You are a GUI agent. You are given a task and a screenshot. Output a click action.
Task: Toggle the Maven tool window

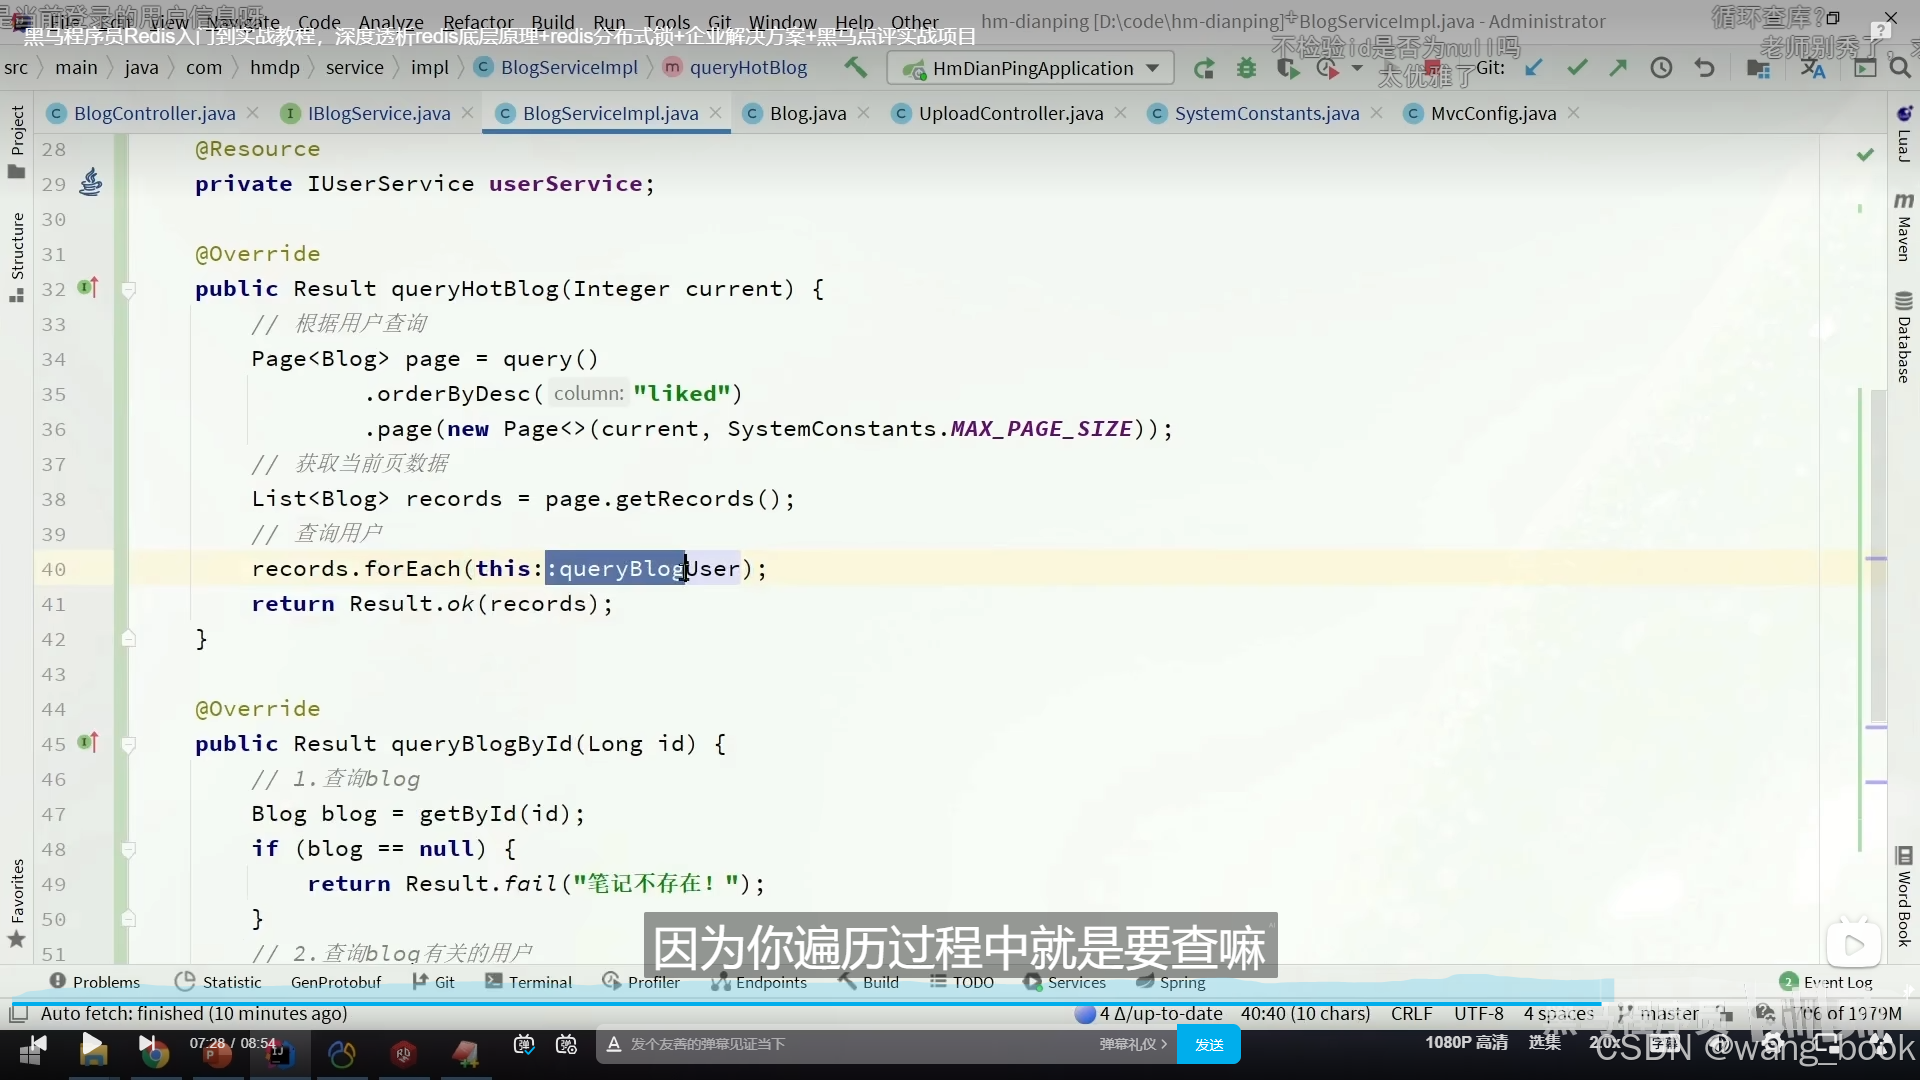(1904, 227)
